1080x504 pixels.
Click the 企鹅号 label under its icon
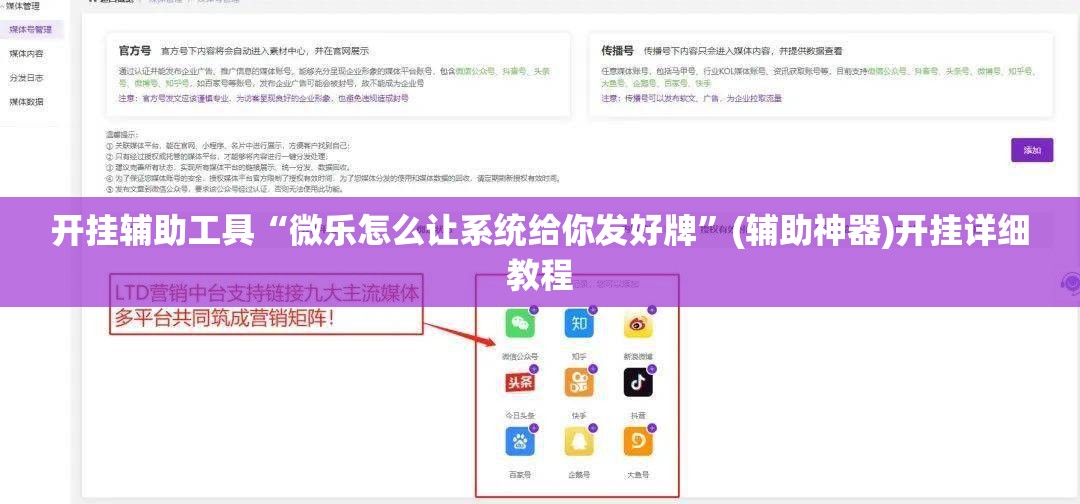point(579,474)
